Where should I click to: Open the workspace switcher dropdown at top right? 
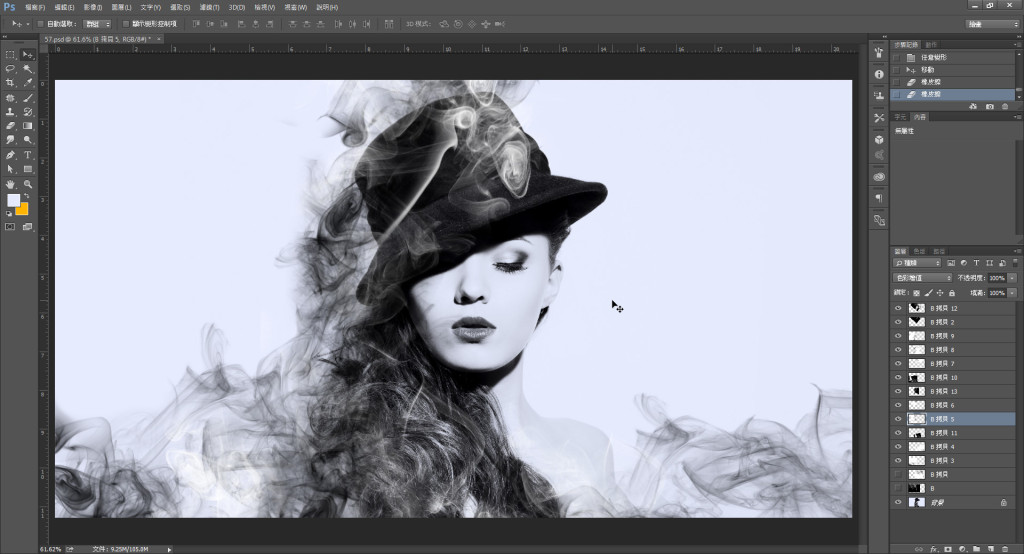(993, 23)
